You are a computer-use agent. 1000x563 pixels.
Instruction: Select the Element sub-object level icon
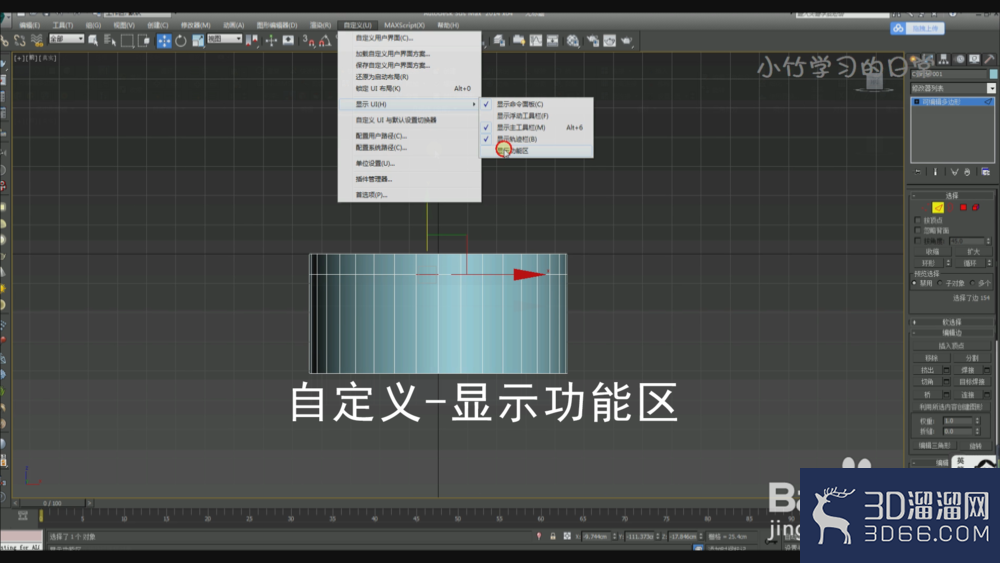click(x=976, y=207)
